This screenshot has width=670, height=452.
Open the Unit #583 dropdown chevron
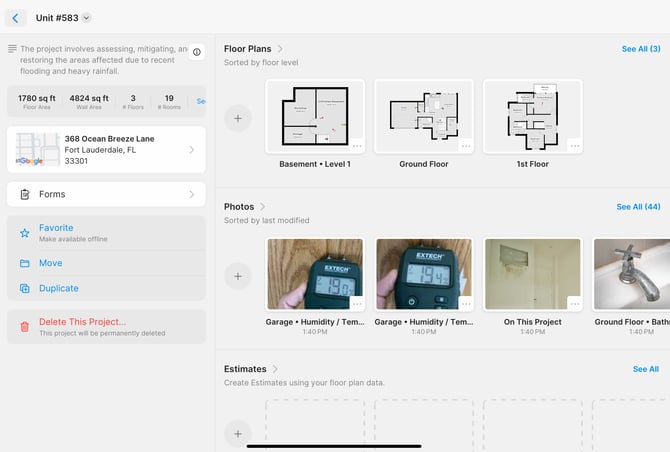pos(86,18)
